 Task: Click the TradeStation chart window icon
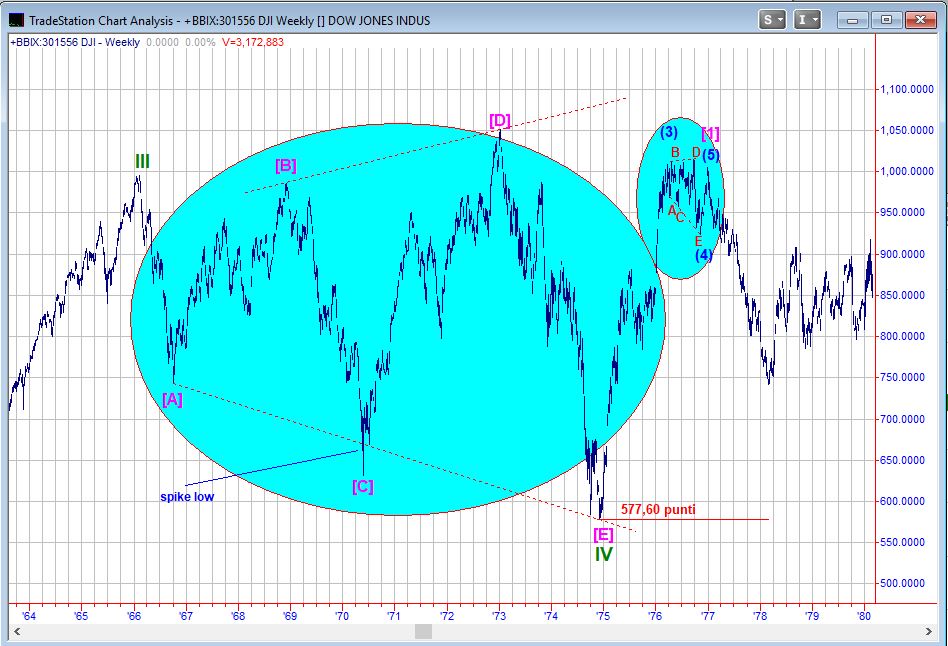pyautogui.click(x=16, y=20)
